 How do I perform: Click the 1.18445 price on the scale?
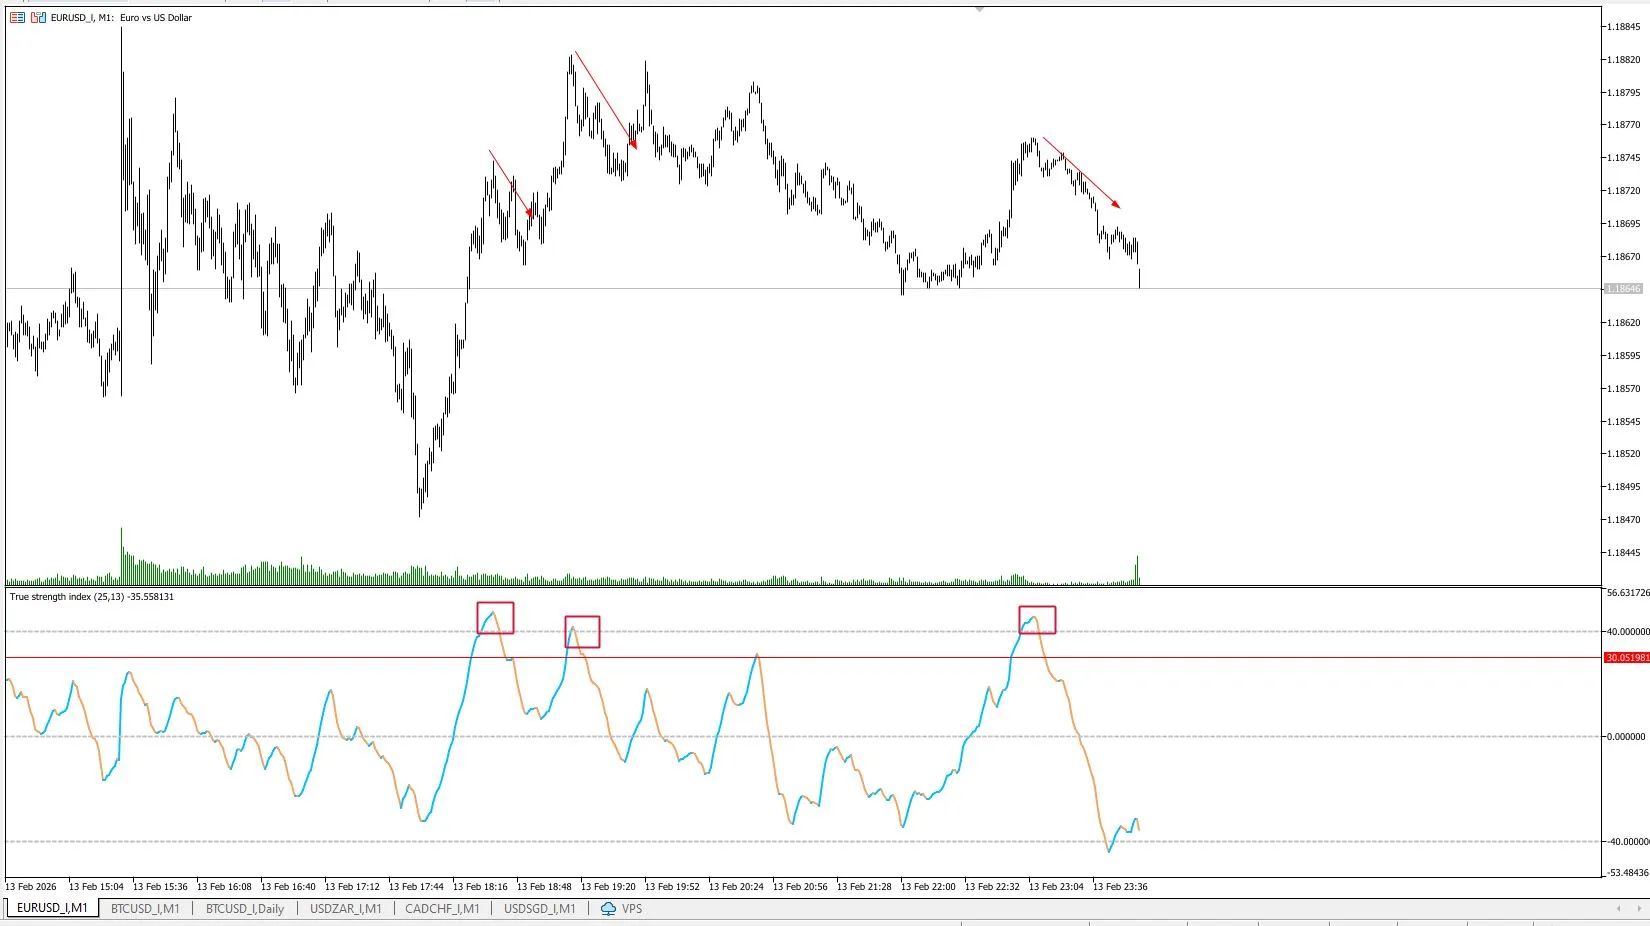click(x=1623, y=553)
